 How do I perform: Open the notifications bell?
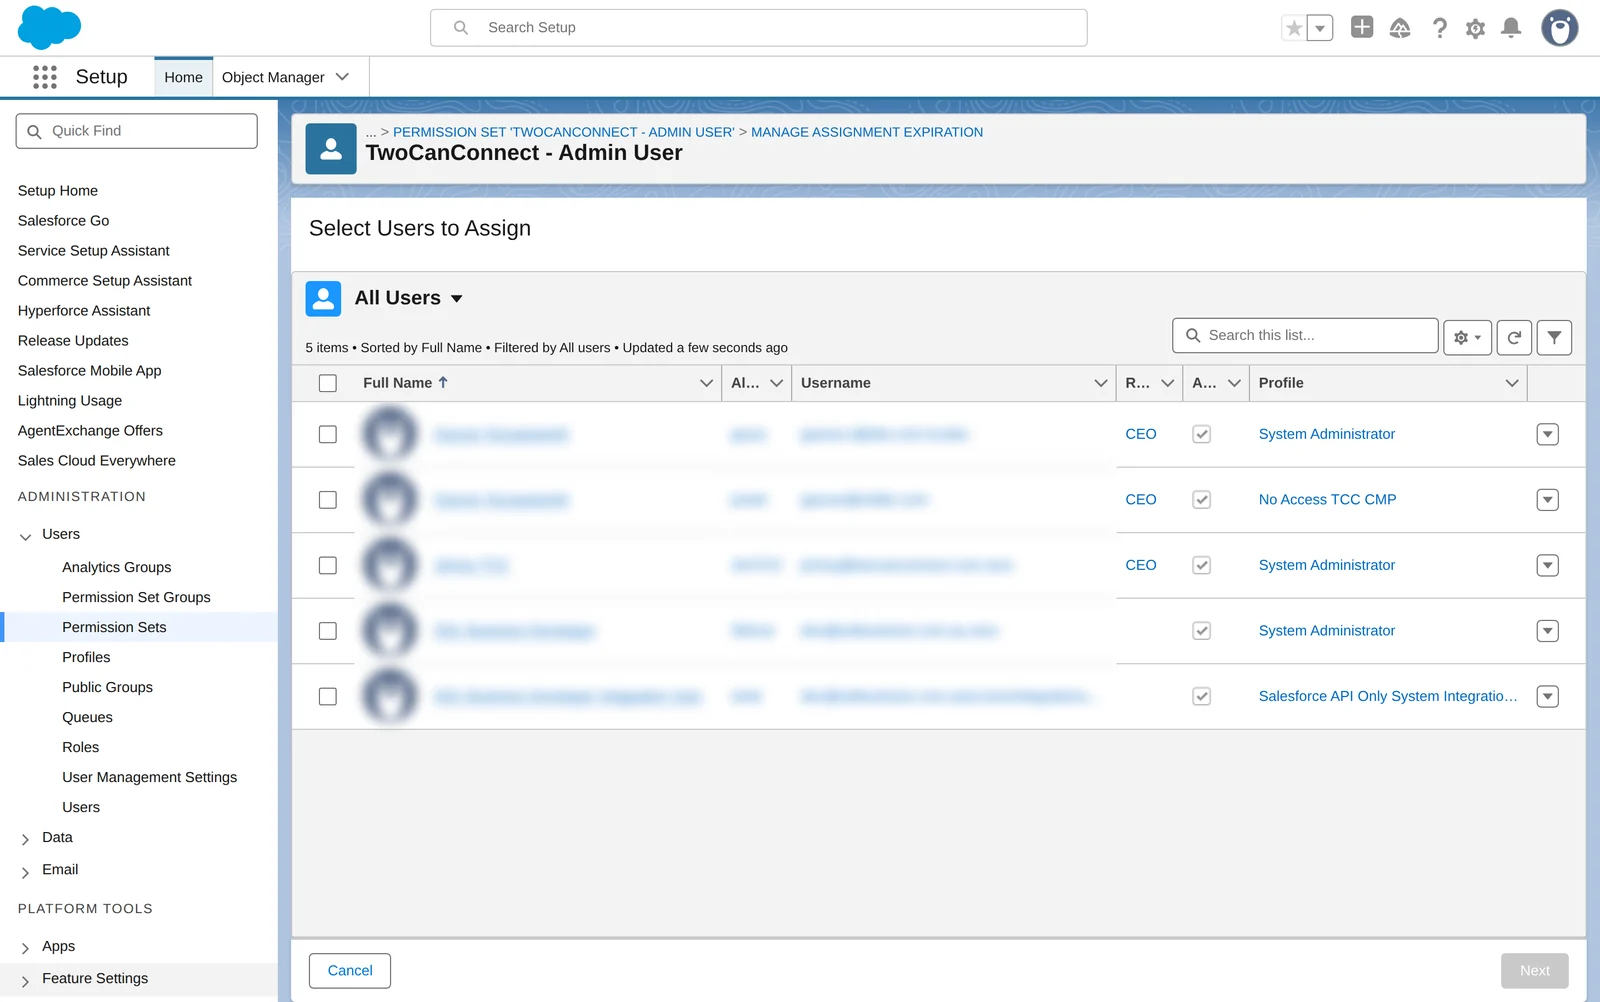click(x=1511, y=28)
